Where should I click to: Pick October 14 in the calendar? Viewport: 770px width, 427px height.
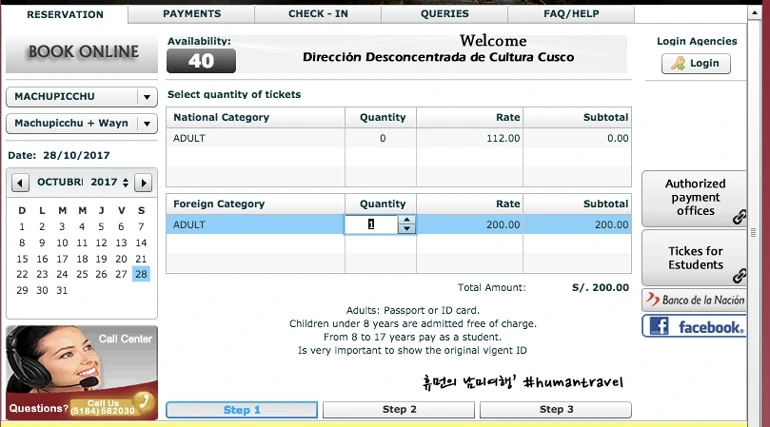point(141,243)
